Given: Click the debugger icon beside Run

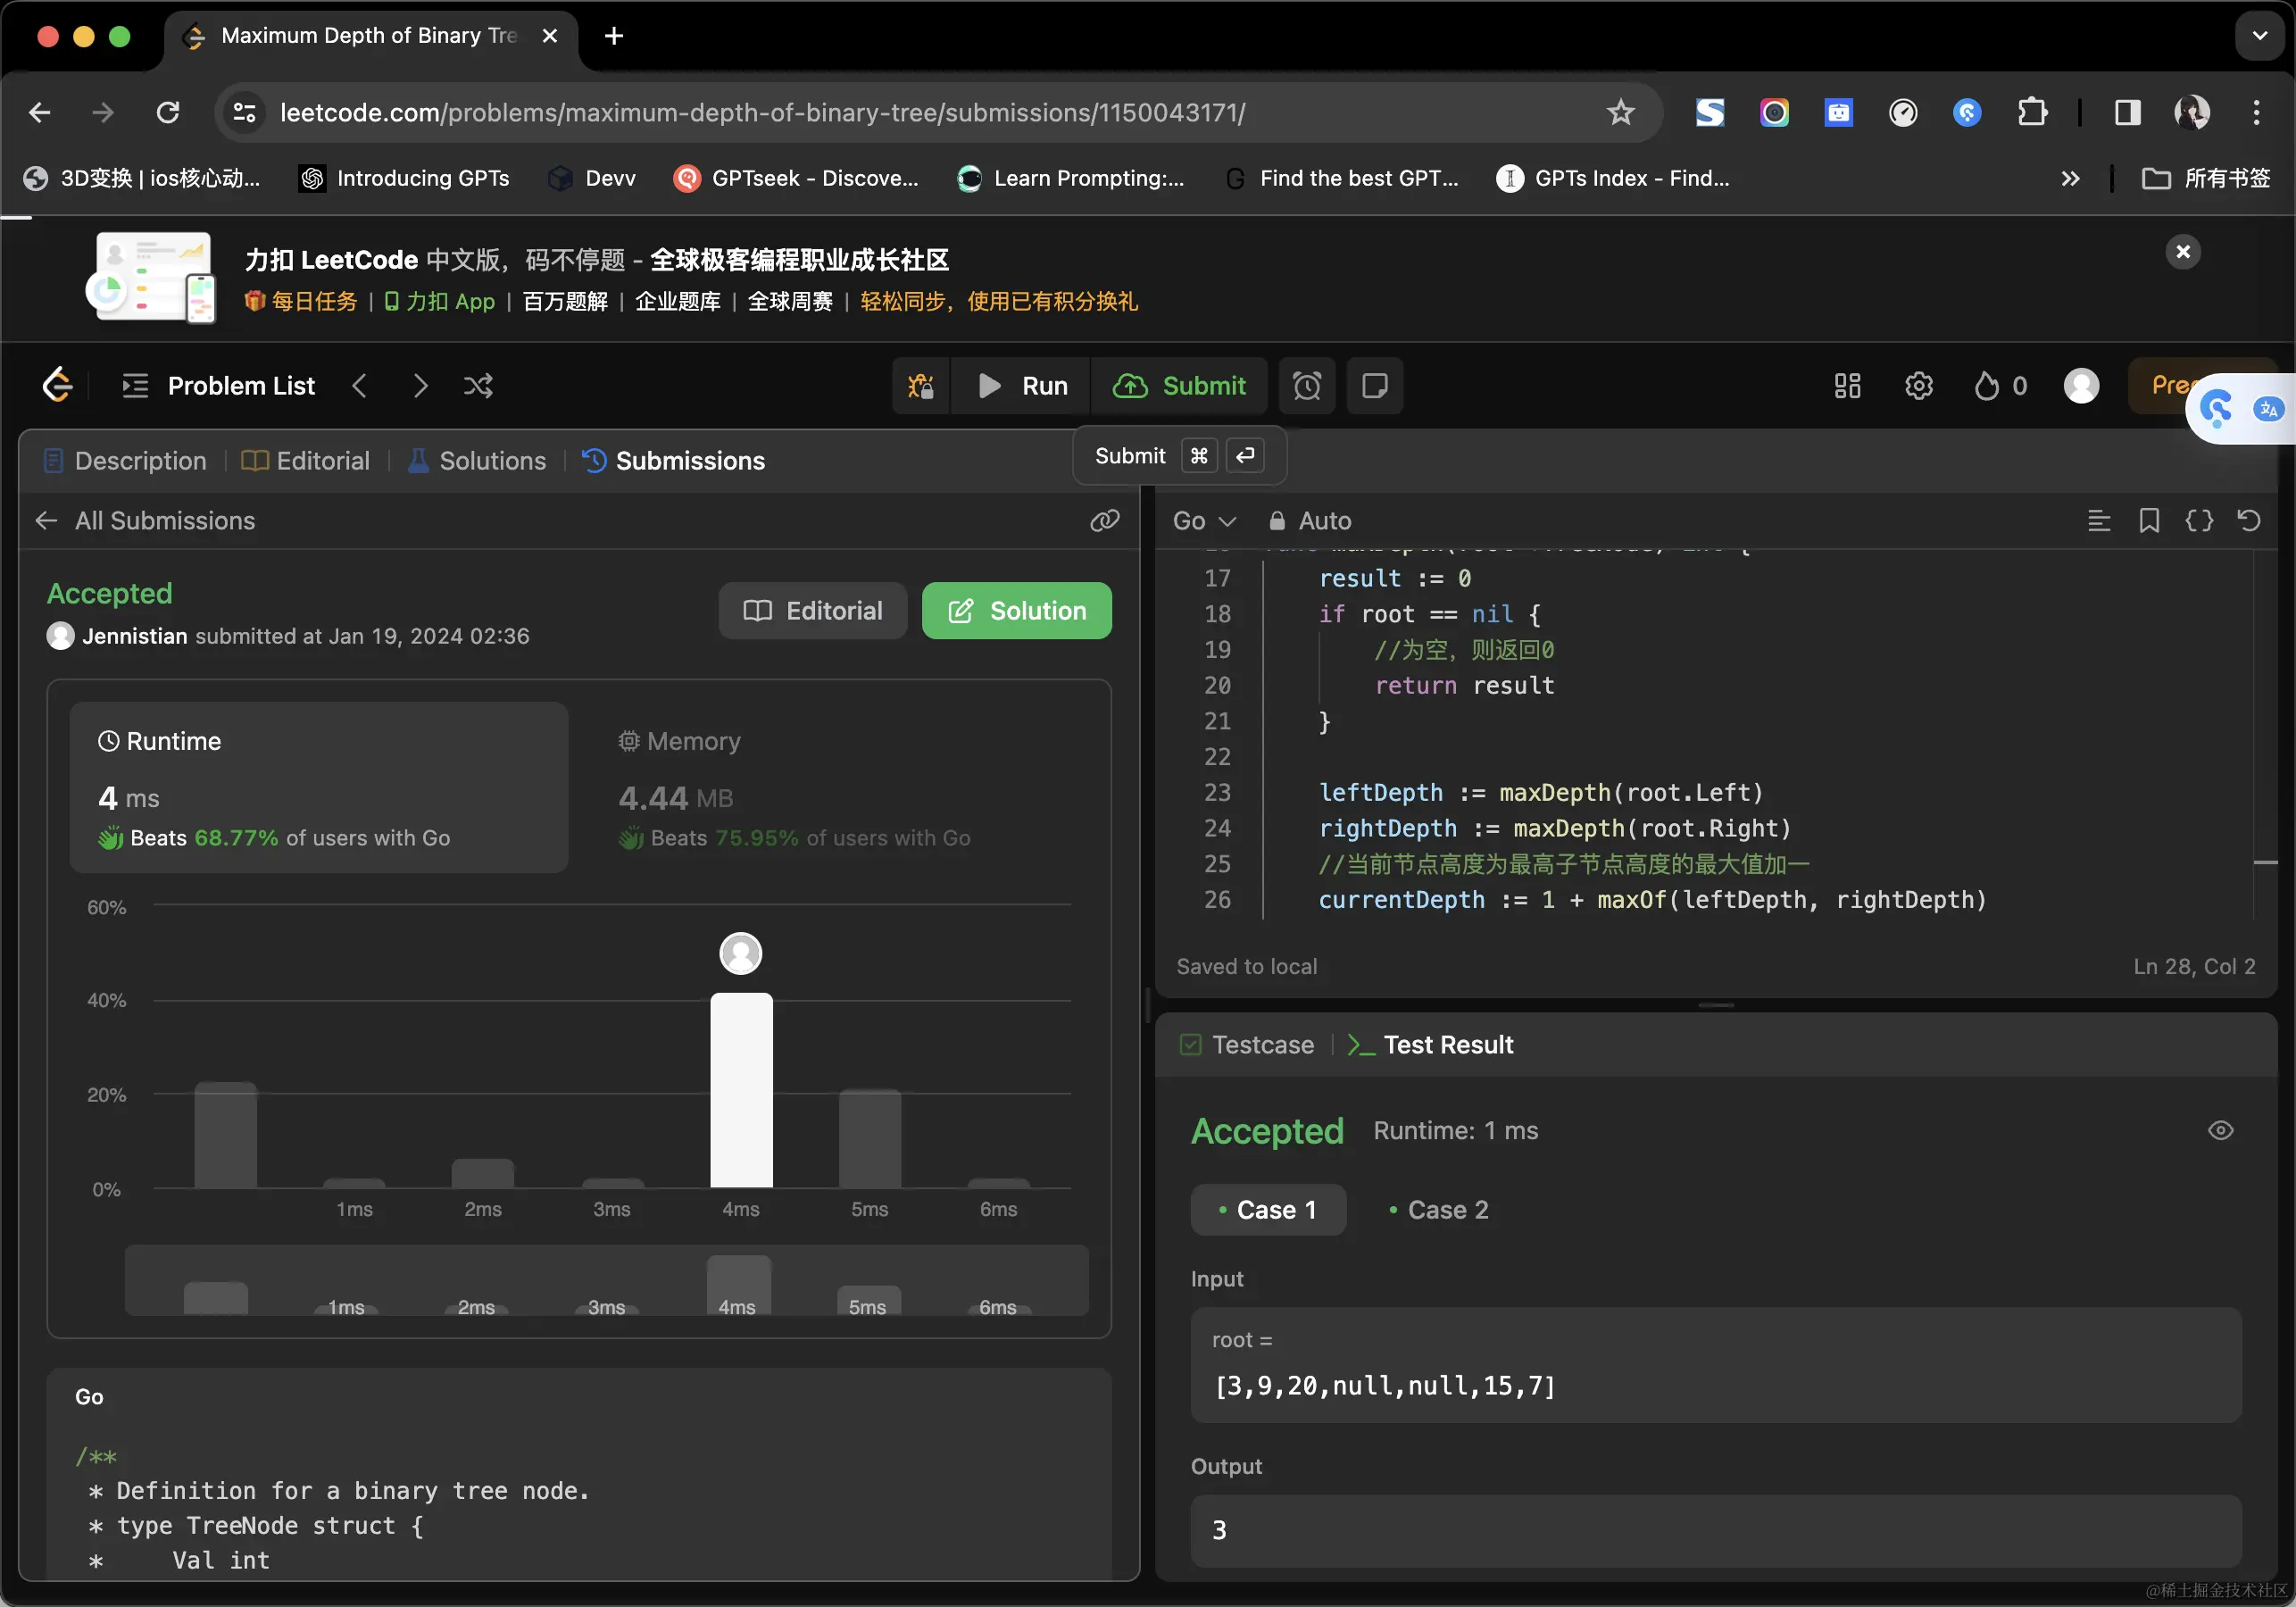Looking at the screenshot, I should 920,386.
